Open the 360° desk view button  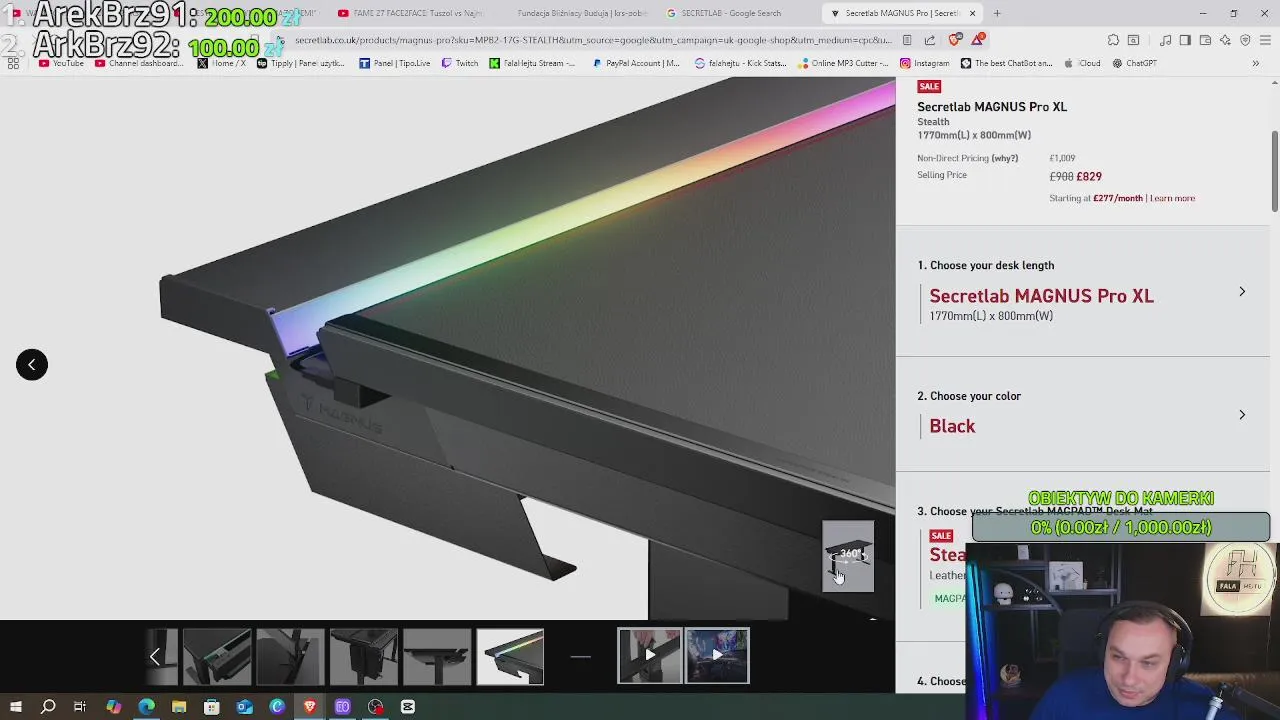coord(848,556)
